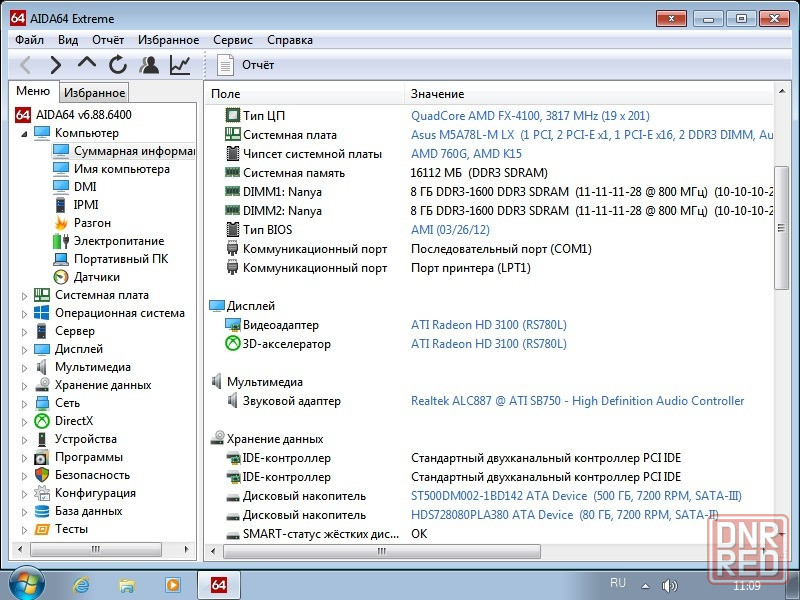
Task: Click the Конфигурация gears icon
Action: point(42,493)
